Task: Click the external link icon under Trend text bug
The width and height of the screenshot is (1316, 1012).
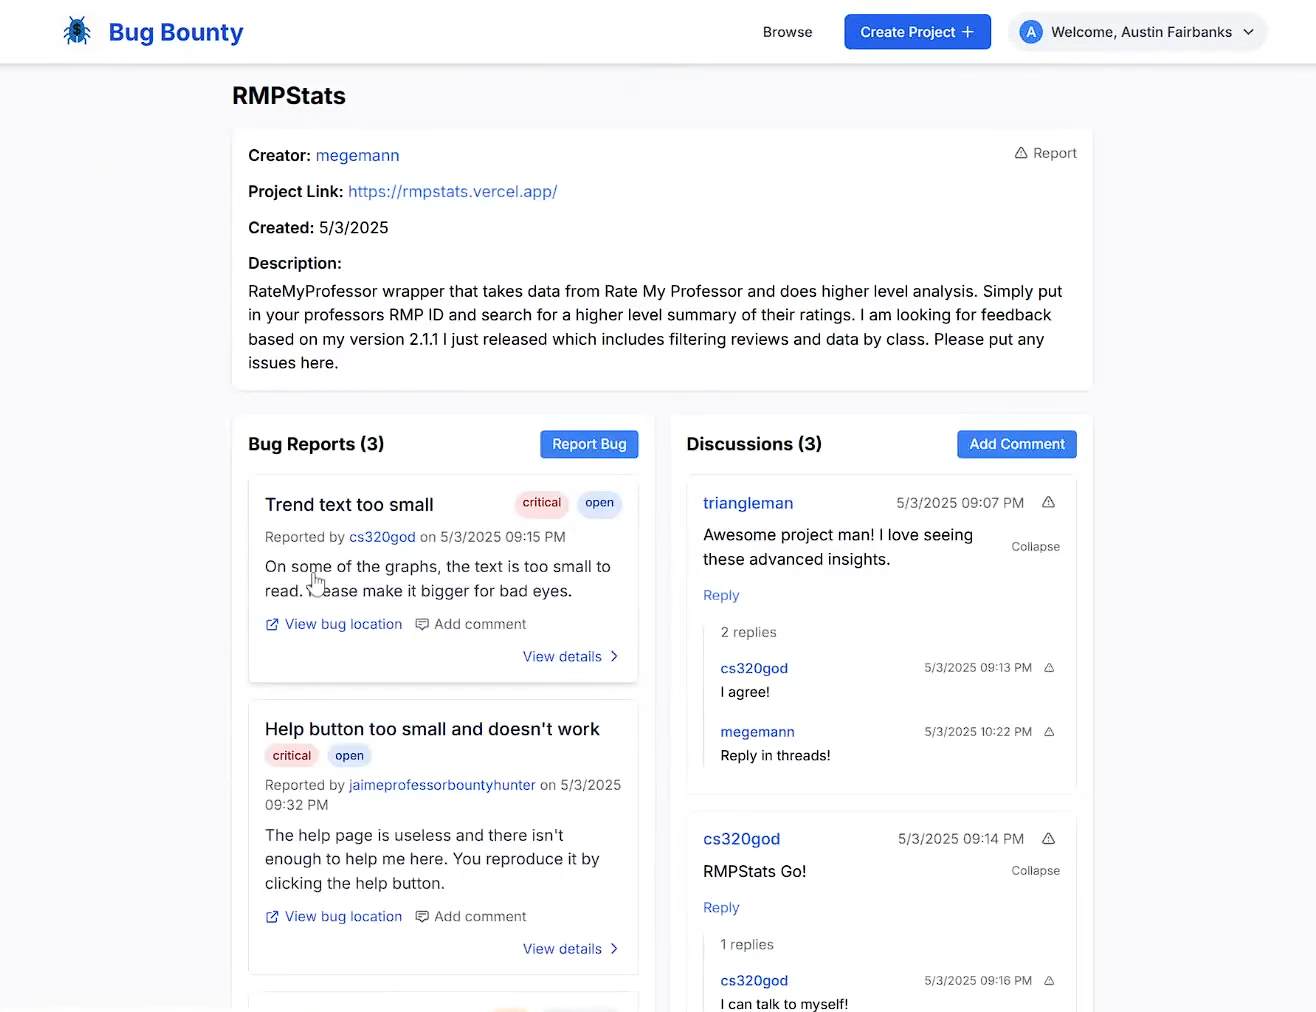Action: 272,624
